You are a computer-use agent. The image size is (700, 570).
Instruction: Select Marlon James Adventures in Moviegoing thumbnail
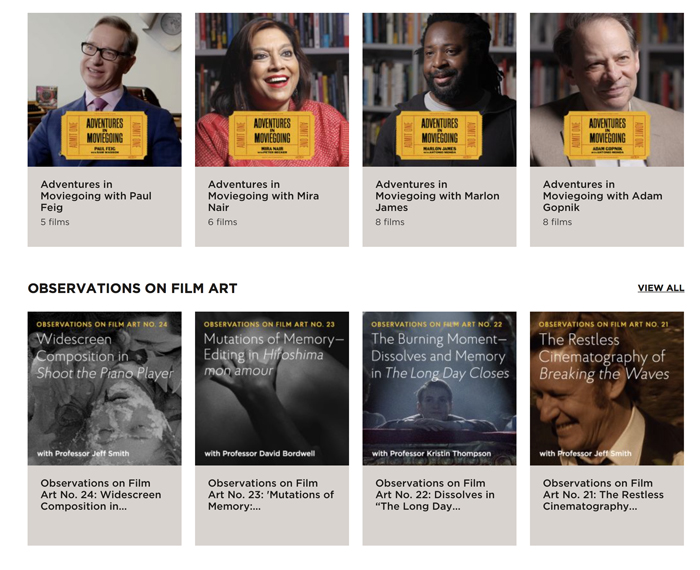[439, 89]
